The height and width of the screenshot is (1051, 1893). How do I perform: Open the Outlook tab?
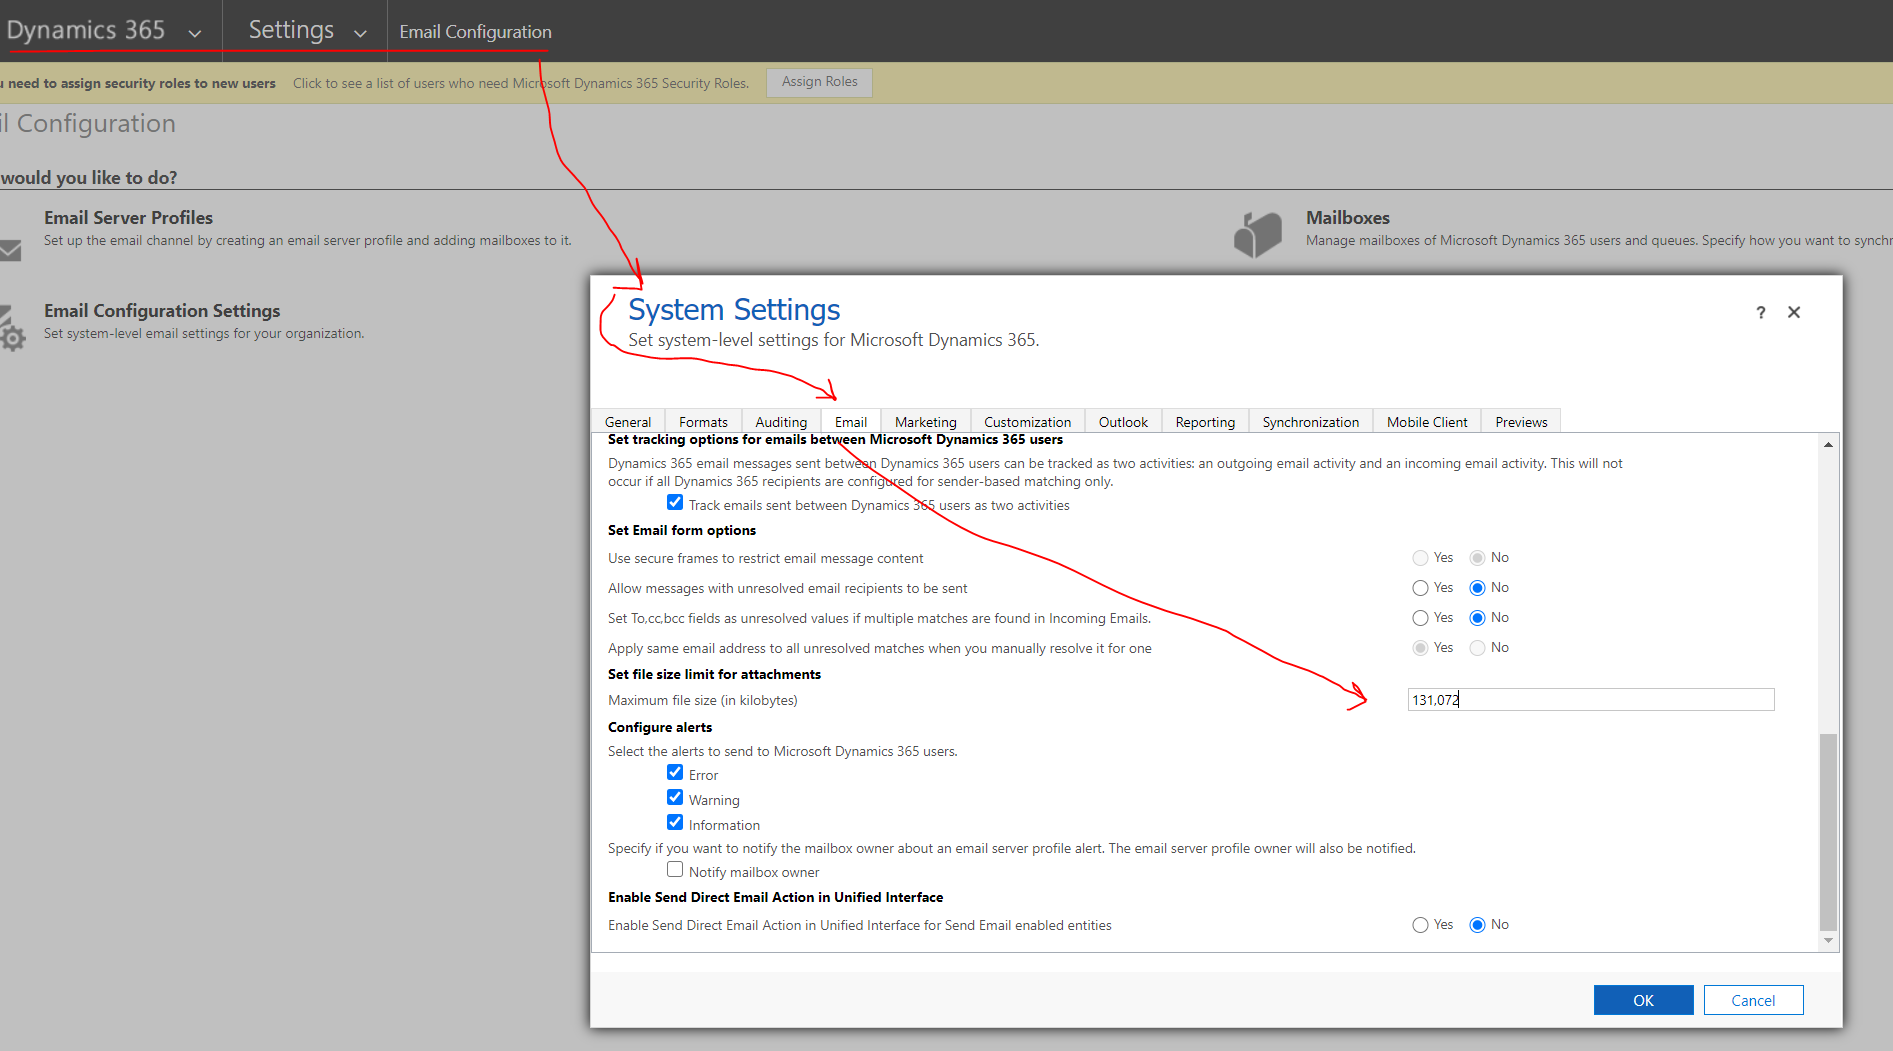coord(1123,422)
